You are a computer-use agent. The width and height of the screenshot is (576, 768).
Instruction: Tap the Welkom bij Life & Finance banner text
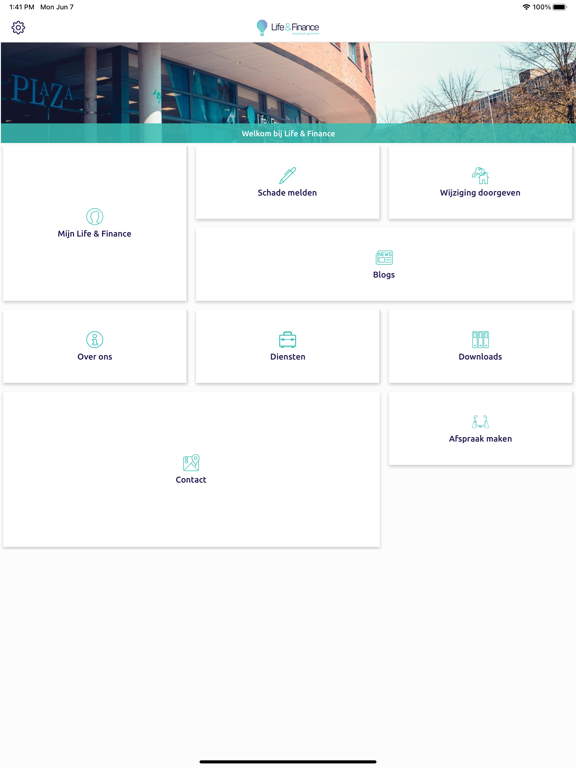coord(288,134)
